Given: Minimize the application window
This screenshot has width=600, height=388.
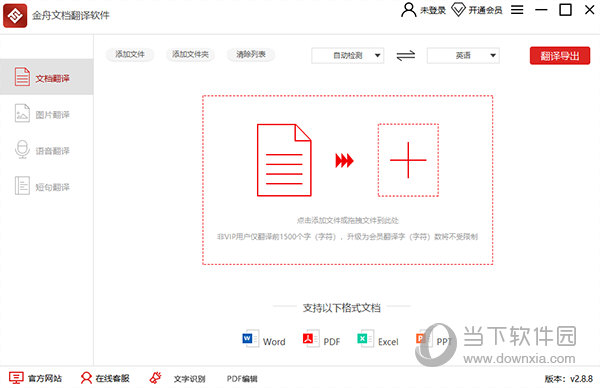Looking at the screenshot, I should click(541, 10).
